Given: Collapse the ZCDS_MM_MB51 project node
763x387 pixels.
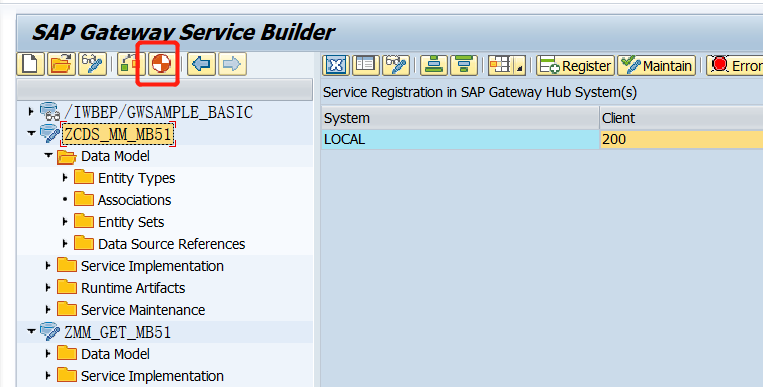Looking at the screenshot, I should (31, 133).
